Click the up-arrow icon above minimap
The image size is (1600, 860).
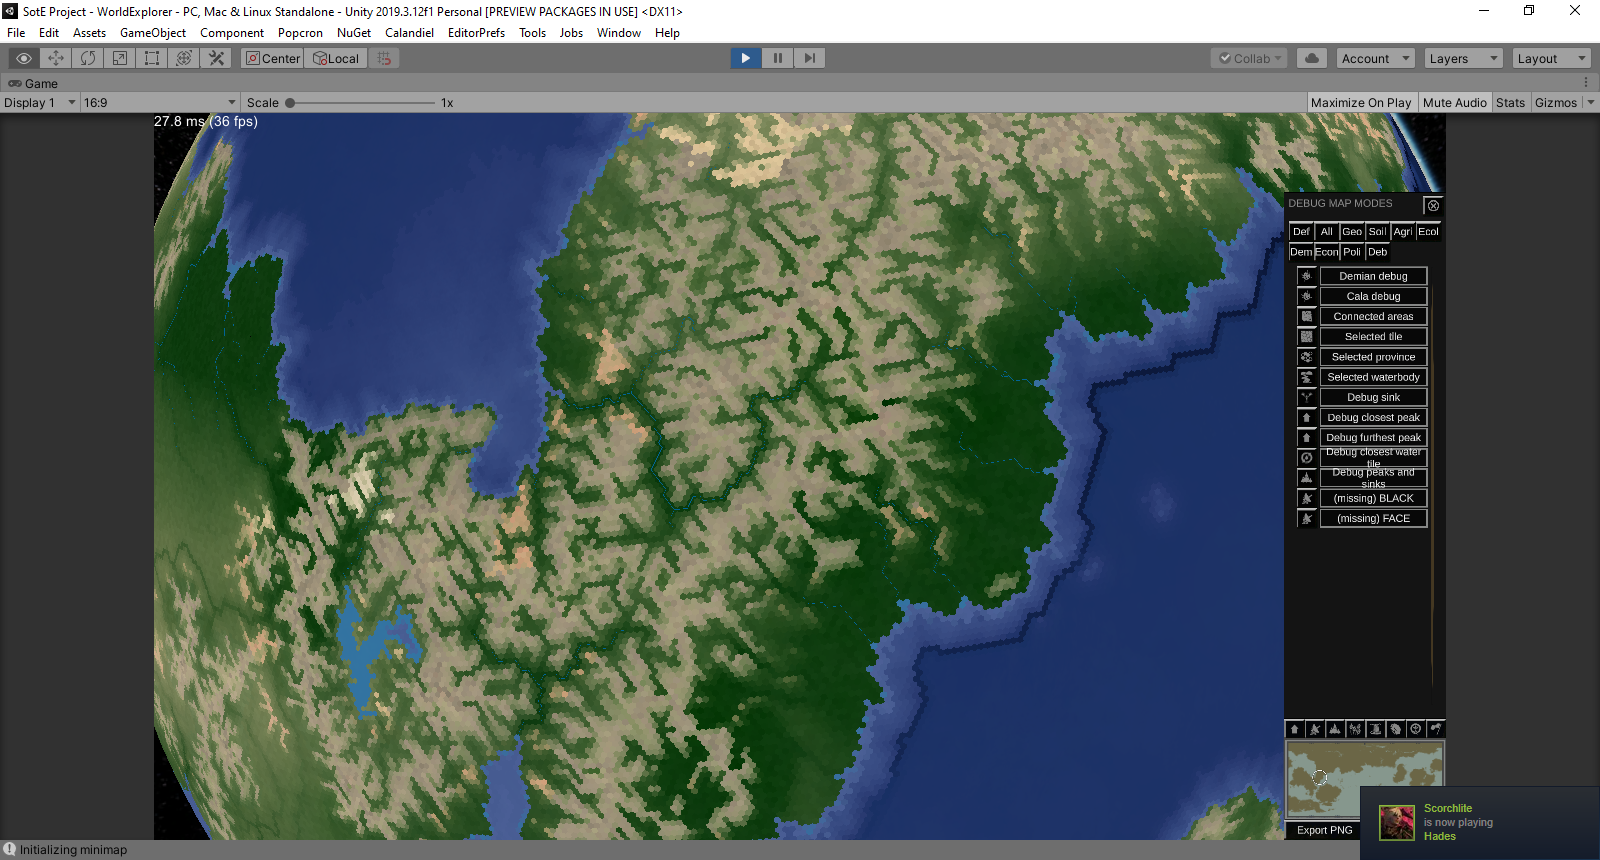1294,729
